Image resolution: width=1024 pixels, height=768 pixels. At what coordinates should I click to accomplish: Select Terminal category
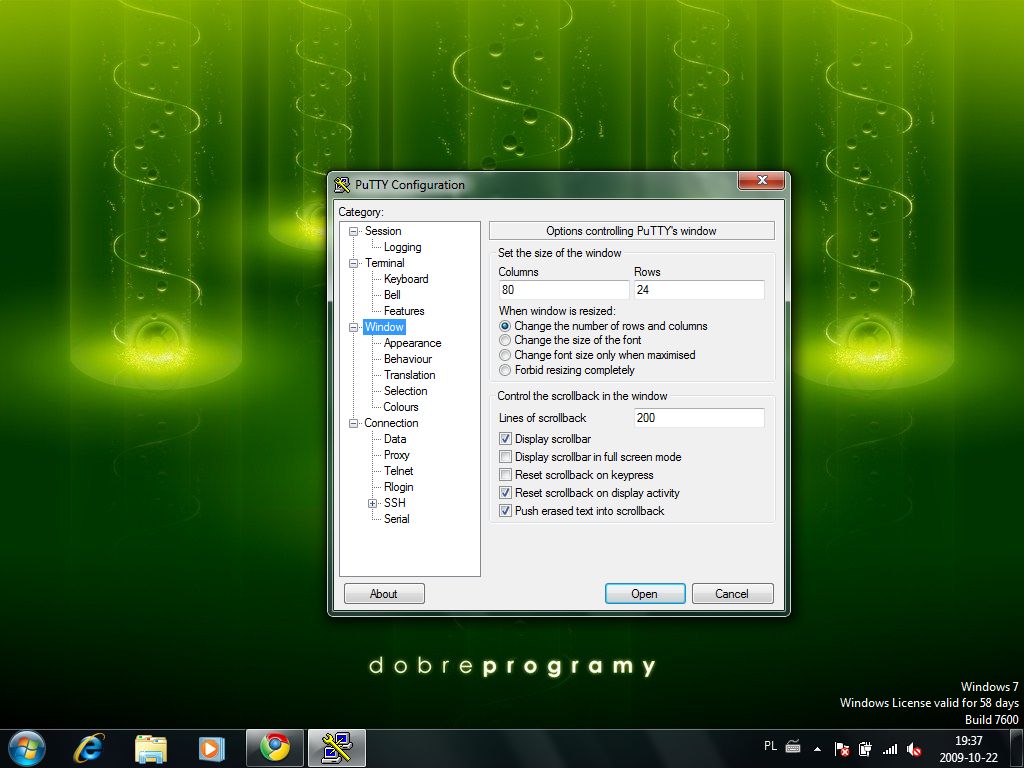pyautogui.click(x=384, y=263)
